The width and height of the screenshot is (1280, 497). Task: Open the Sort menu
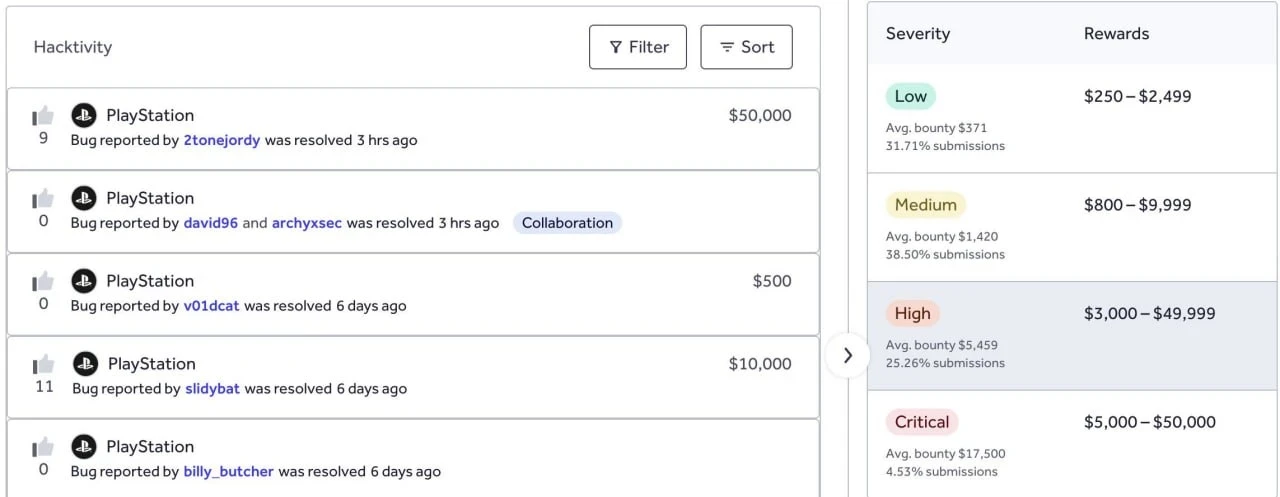click(x=747, y=47)
